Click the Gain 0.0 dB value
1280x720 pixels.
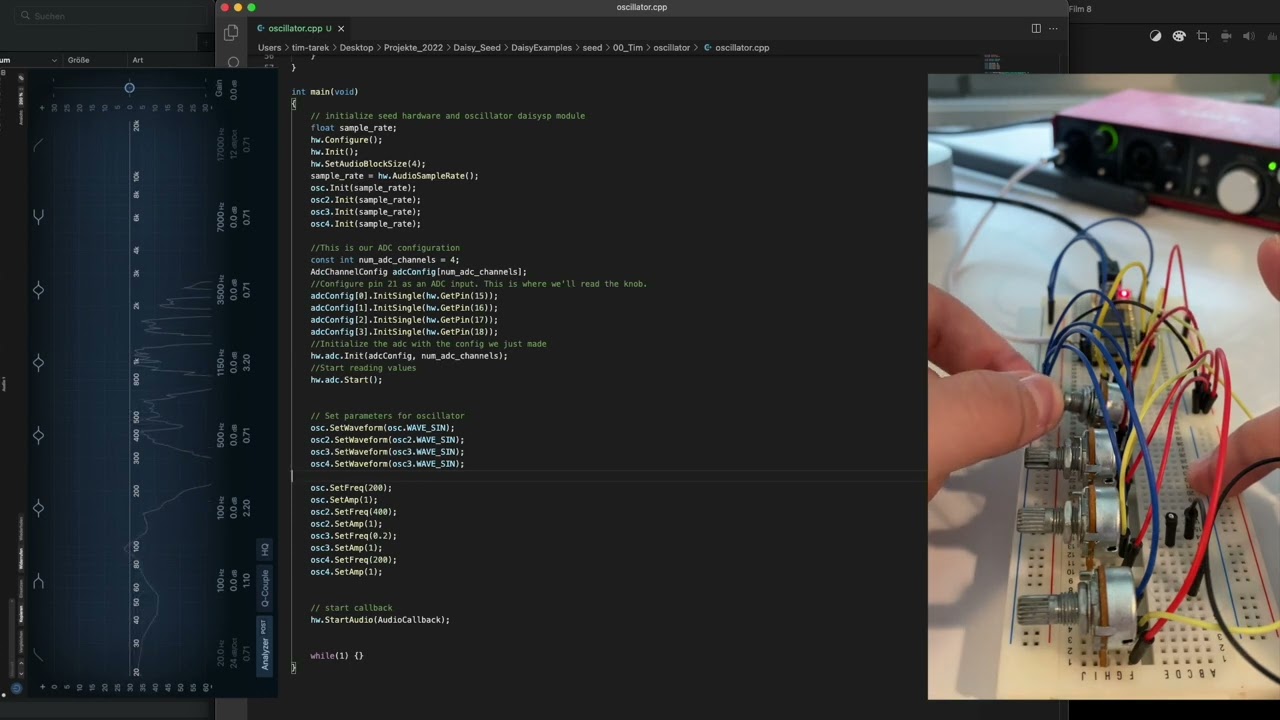pyautogui.click(x=233, y=90)
